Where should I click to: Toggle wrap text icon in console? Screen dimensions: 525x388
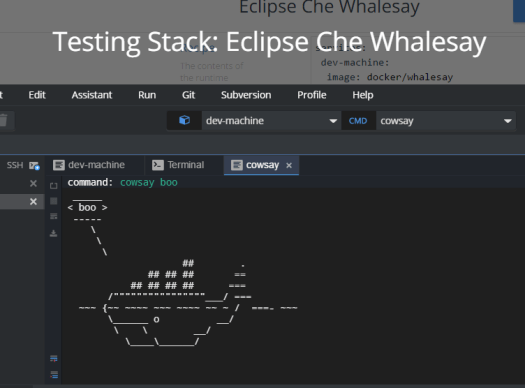click(x=54, y=359)
